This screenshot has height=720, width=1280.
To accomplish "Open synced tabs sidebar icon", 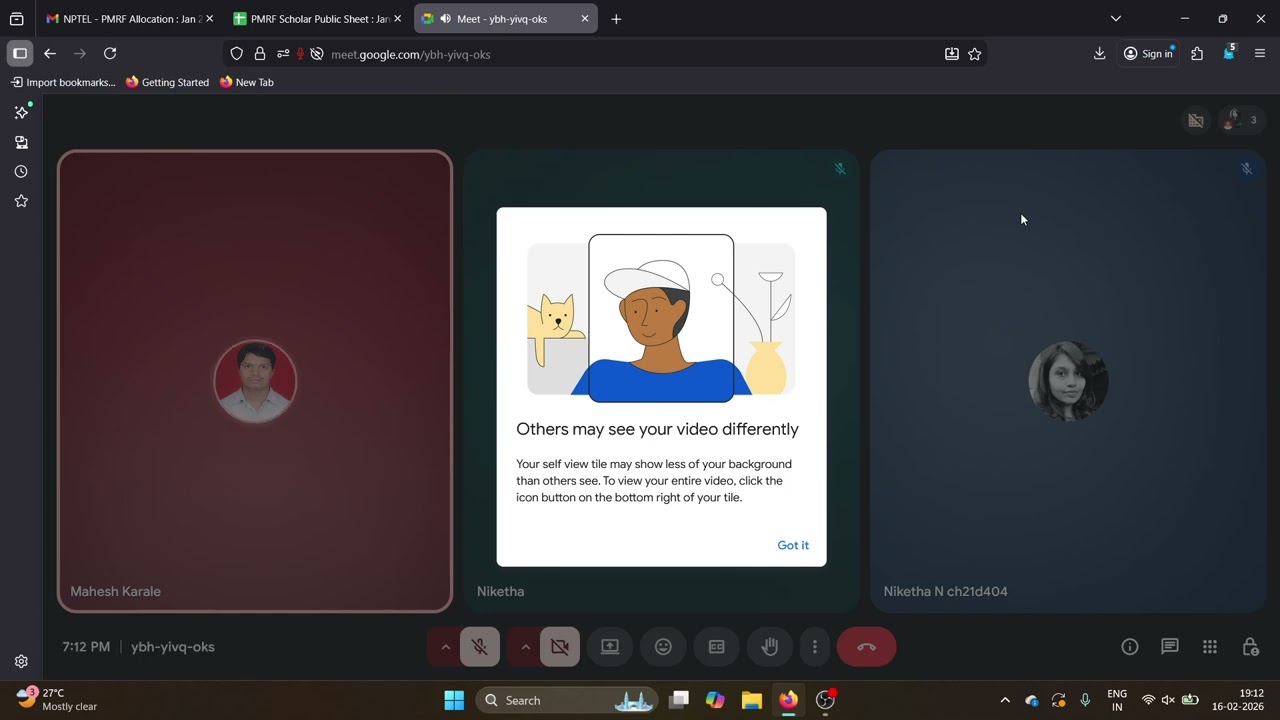I will [21, 142].
